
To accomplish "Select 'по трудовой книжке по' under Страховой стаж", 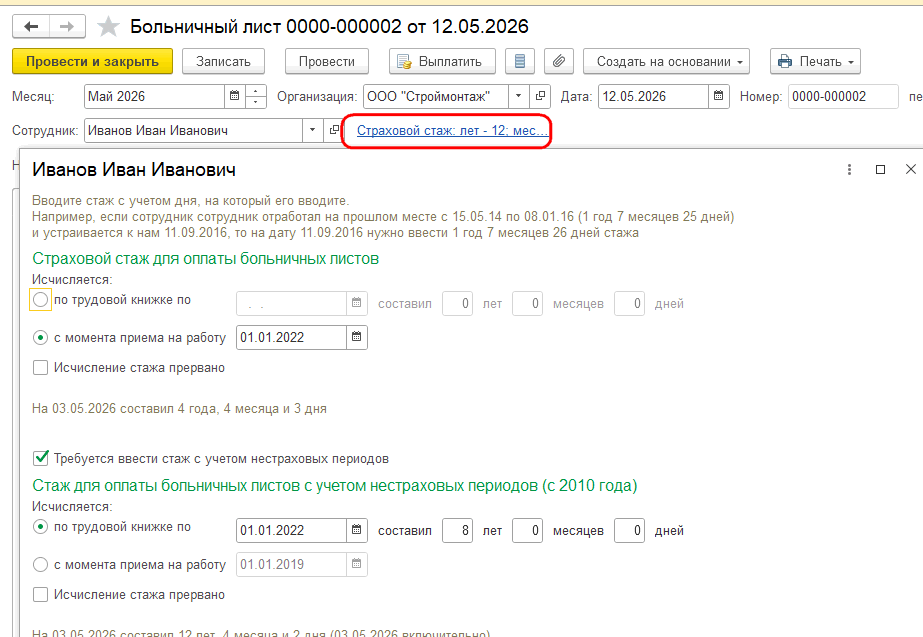I will pyautogui.click(x=40, y=300).
